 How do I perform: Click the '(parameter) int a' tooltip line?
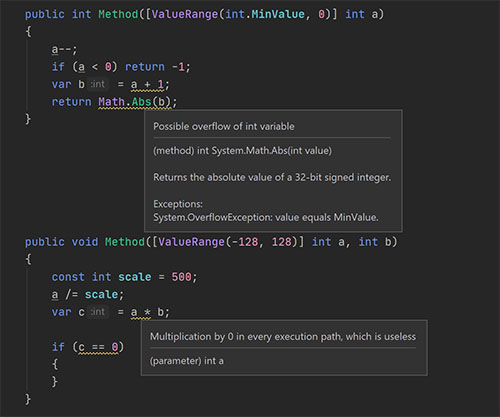point(187,361)
